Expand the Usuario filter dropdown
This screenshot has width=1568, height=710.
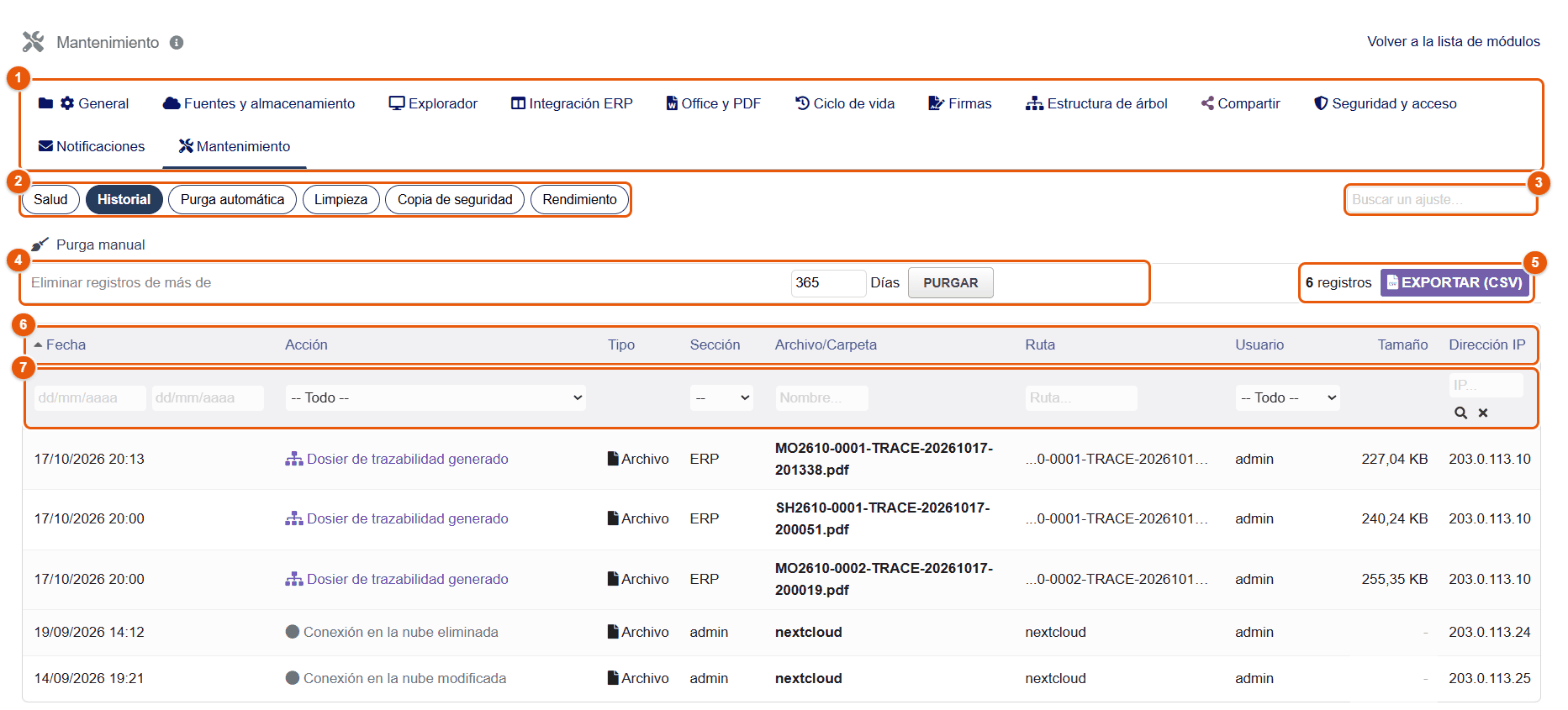tap(1288, 398)
